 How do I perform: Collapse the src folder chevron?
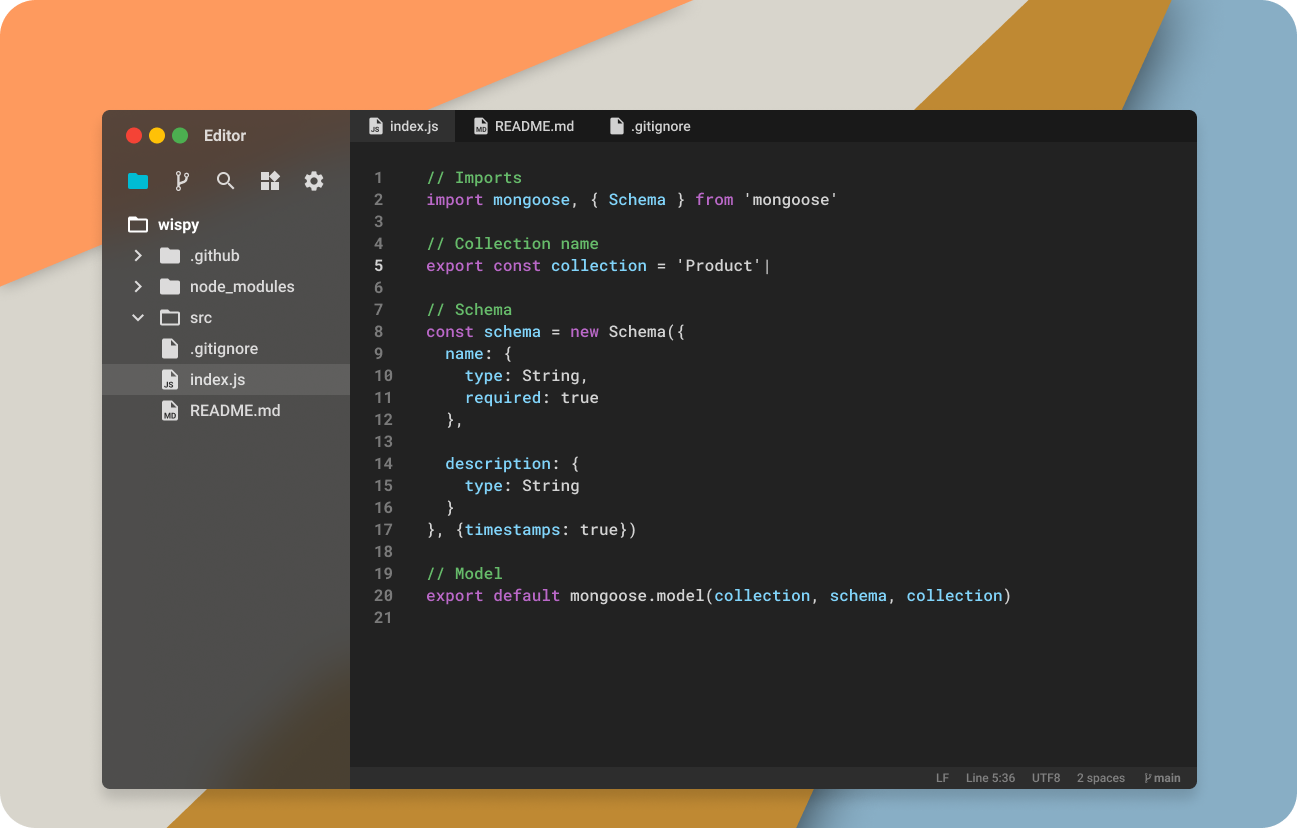(x=138, y=318)
